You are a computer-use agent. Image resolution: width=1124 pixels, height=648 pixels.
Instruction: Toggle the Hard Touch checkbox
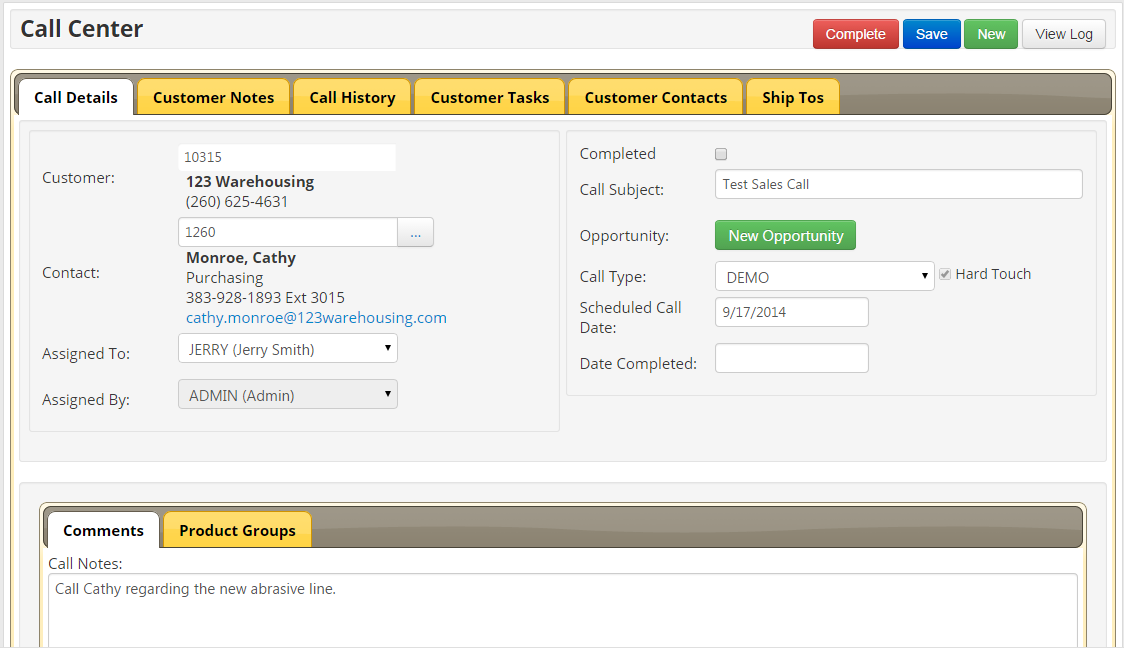tap(946, 275)
